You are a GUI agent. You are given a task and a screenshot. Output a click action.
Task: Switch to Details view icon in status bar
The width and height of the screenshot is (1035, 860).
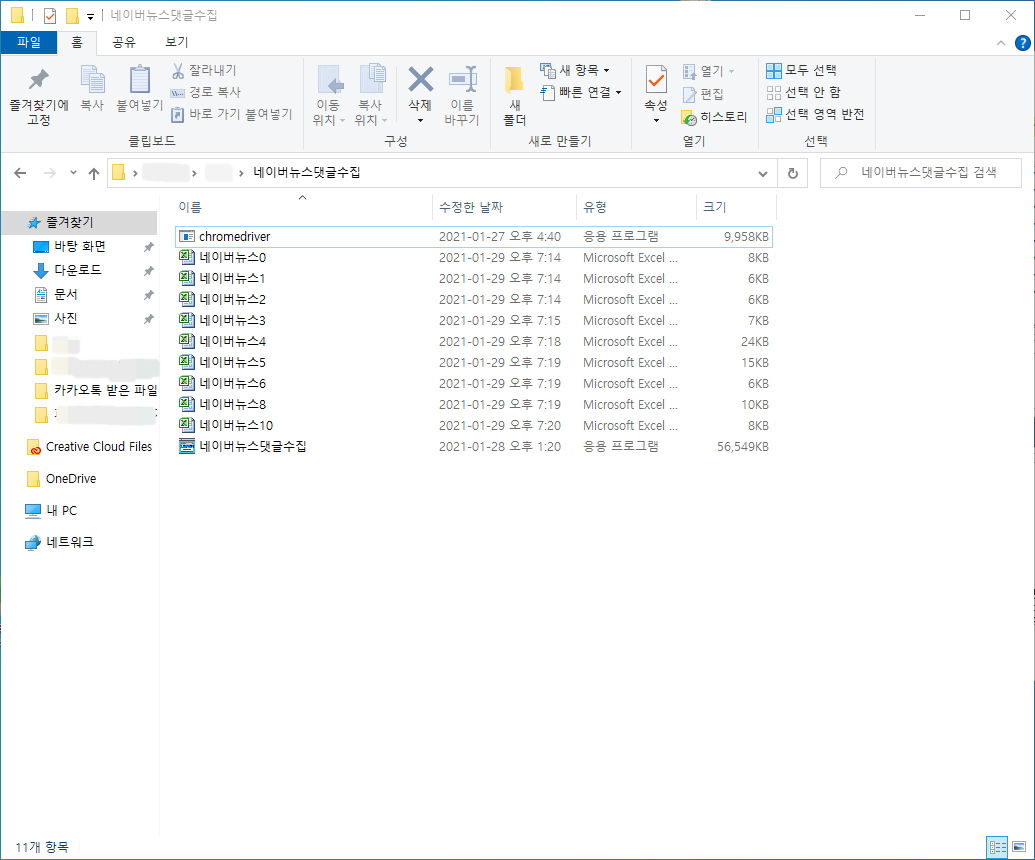[x=997, y=846]
